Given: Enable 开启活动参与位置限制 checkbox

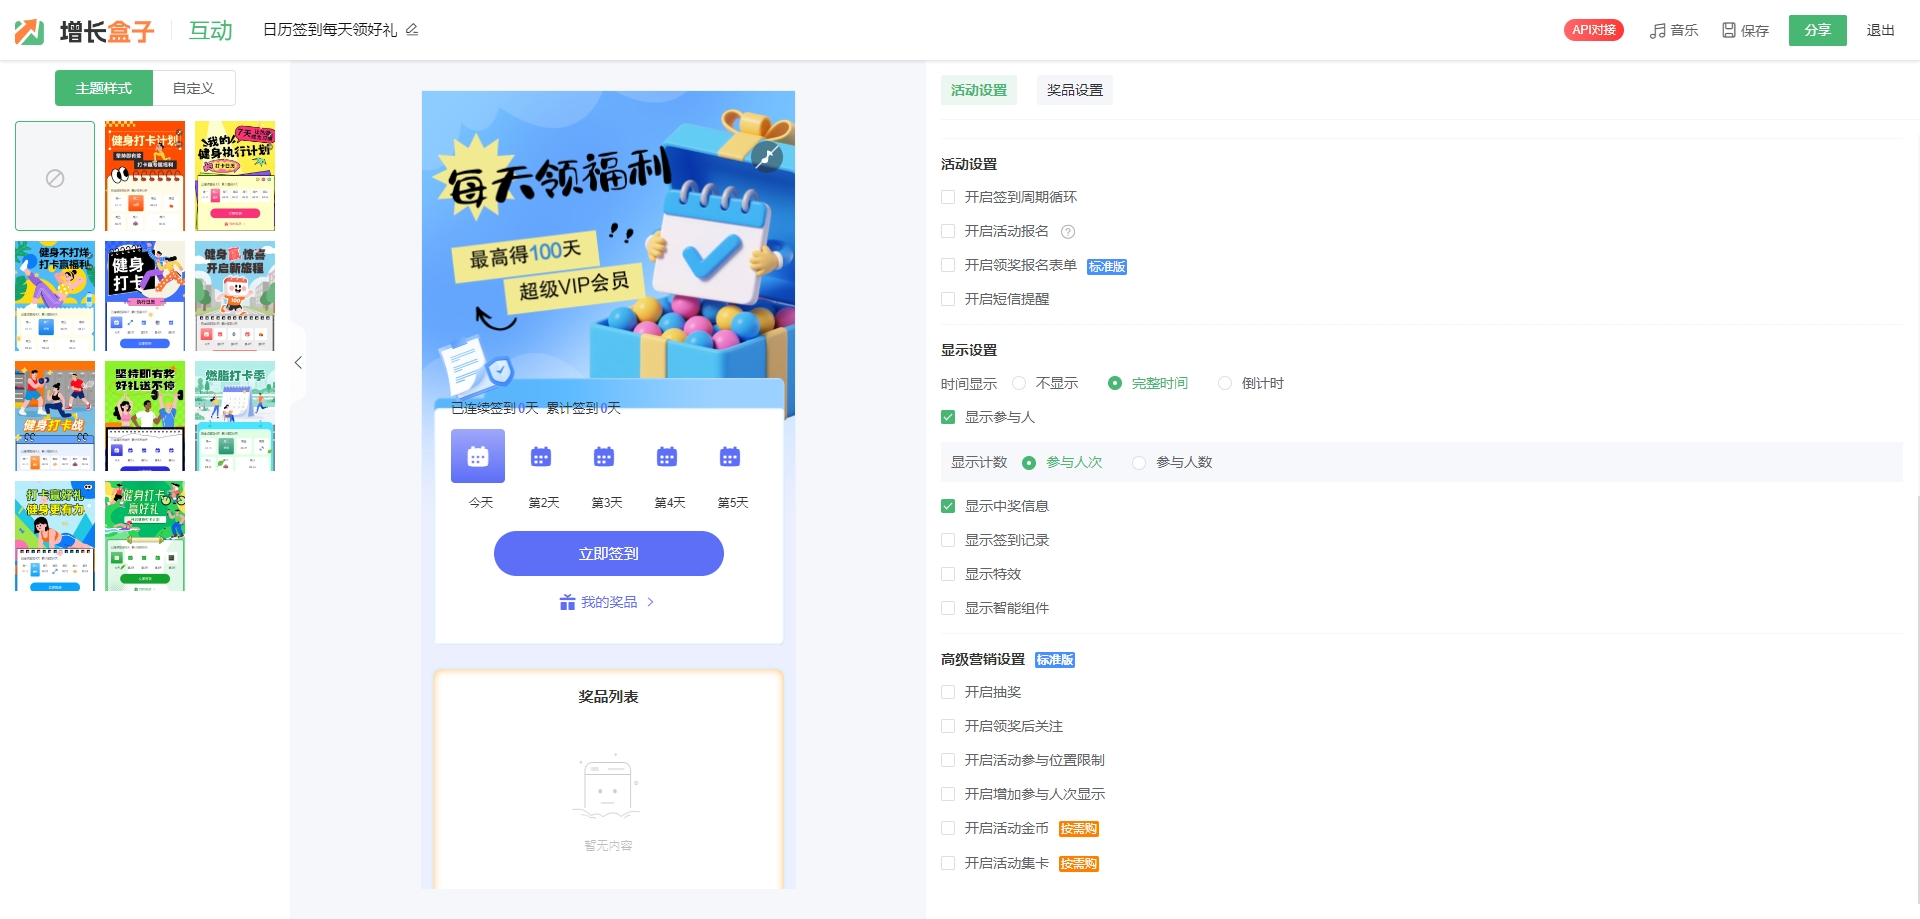Looking at the screenshot, I should click(948, 760).
